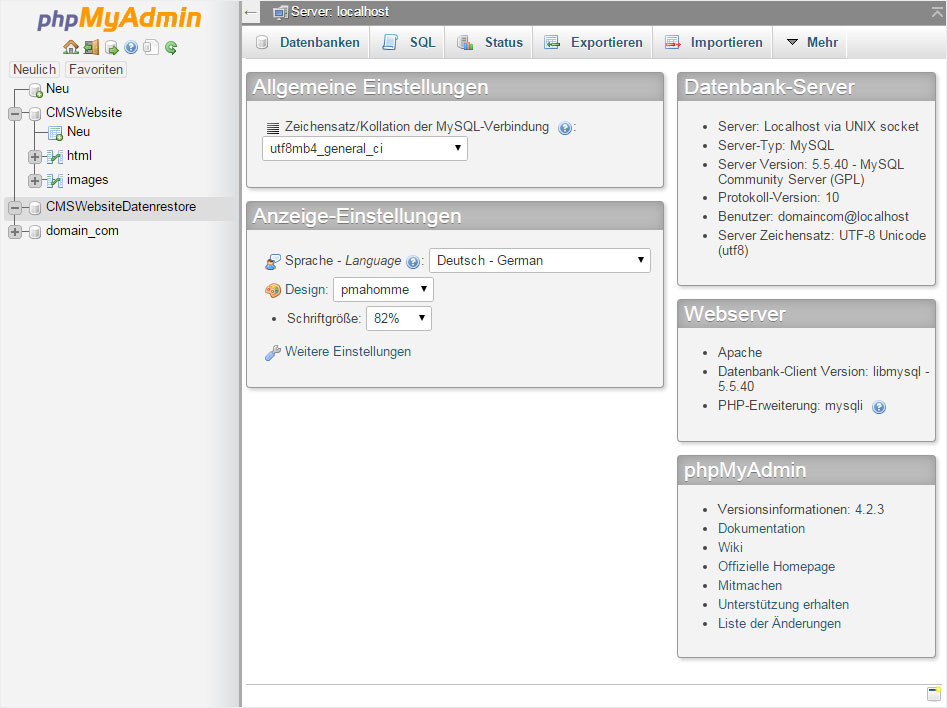Click the Neulich button
The width and height of the screenshot is (947, 708).
(34, 69)
